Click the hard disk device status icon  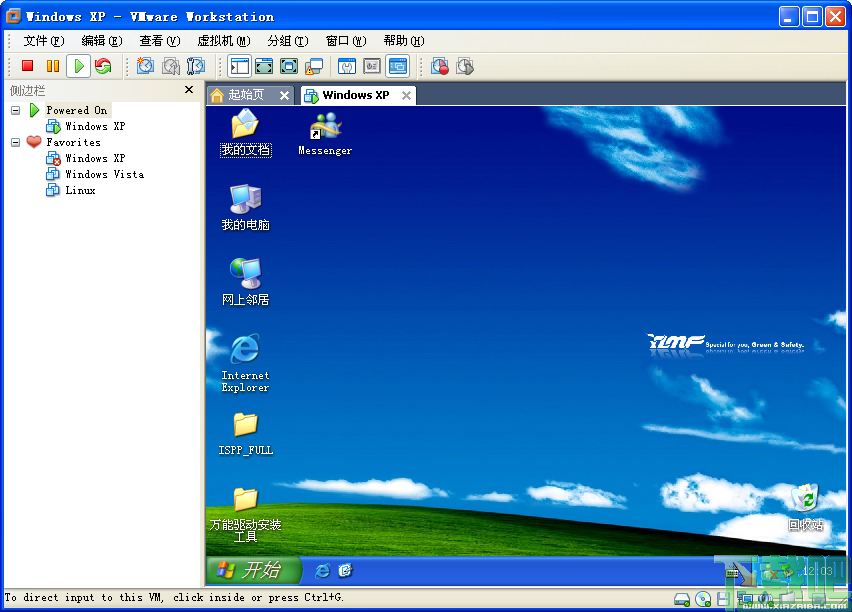682,599
